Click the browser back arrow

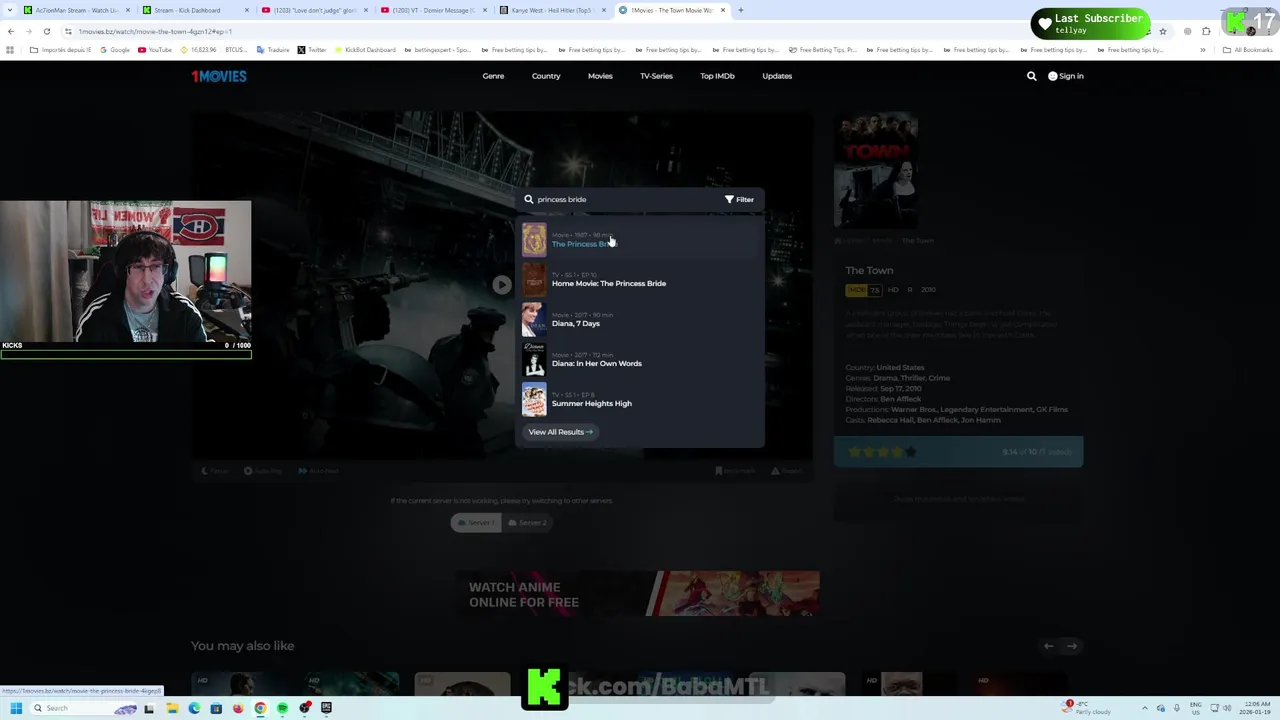click(x=11, y=31)
